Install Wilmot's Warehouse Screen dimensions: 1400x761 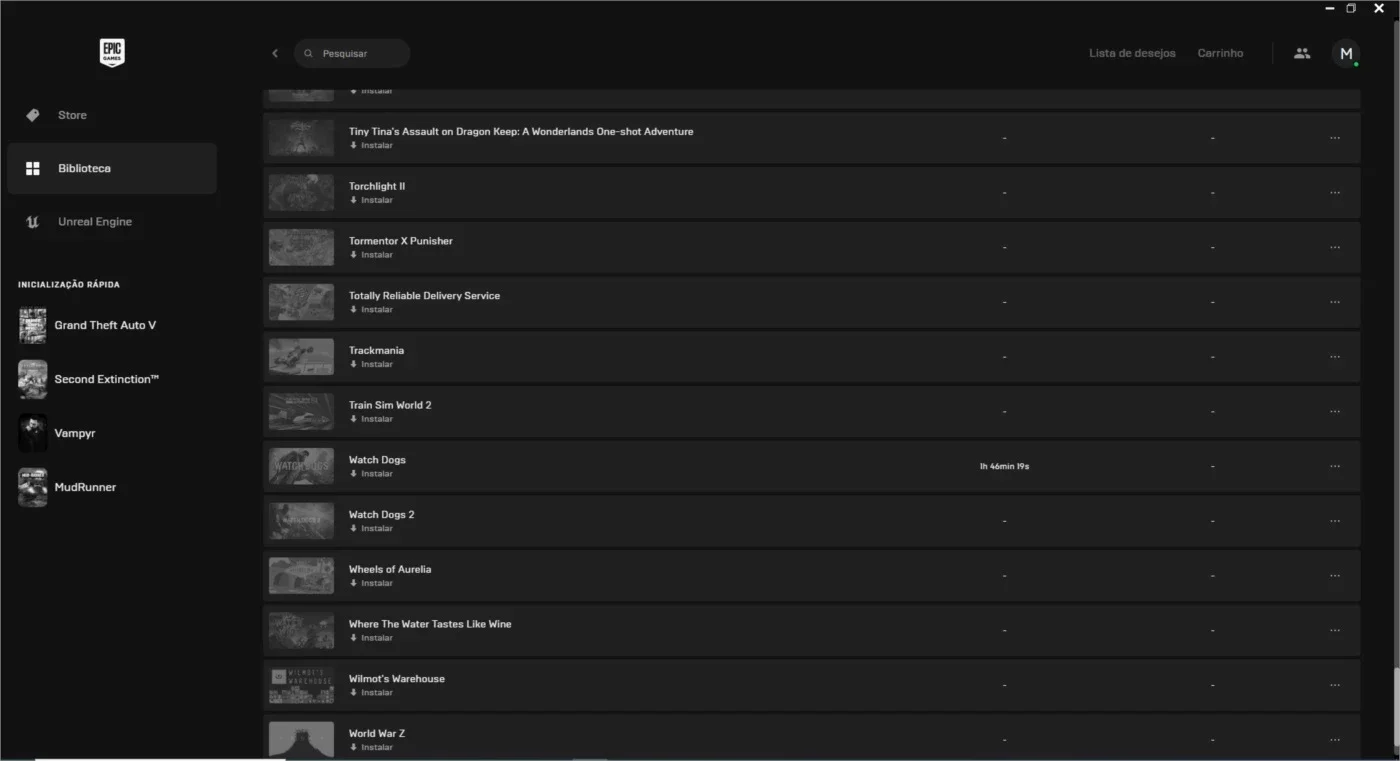tap(371, 692)
